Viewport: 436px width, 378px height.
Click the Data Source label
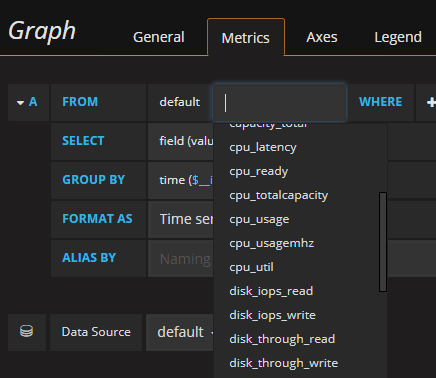(x=96, y=332)
